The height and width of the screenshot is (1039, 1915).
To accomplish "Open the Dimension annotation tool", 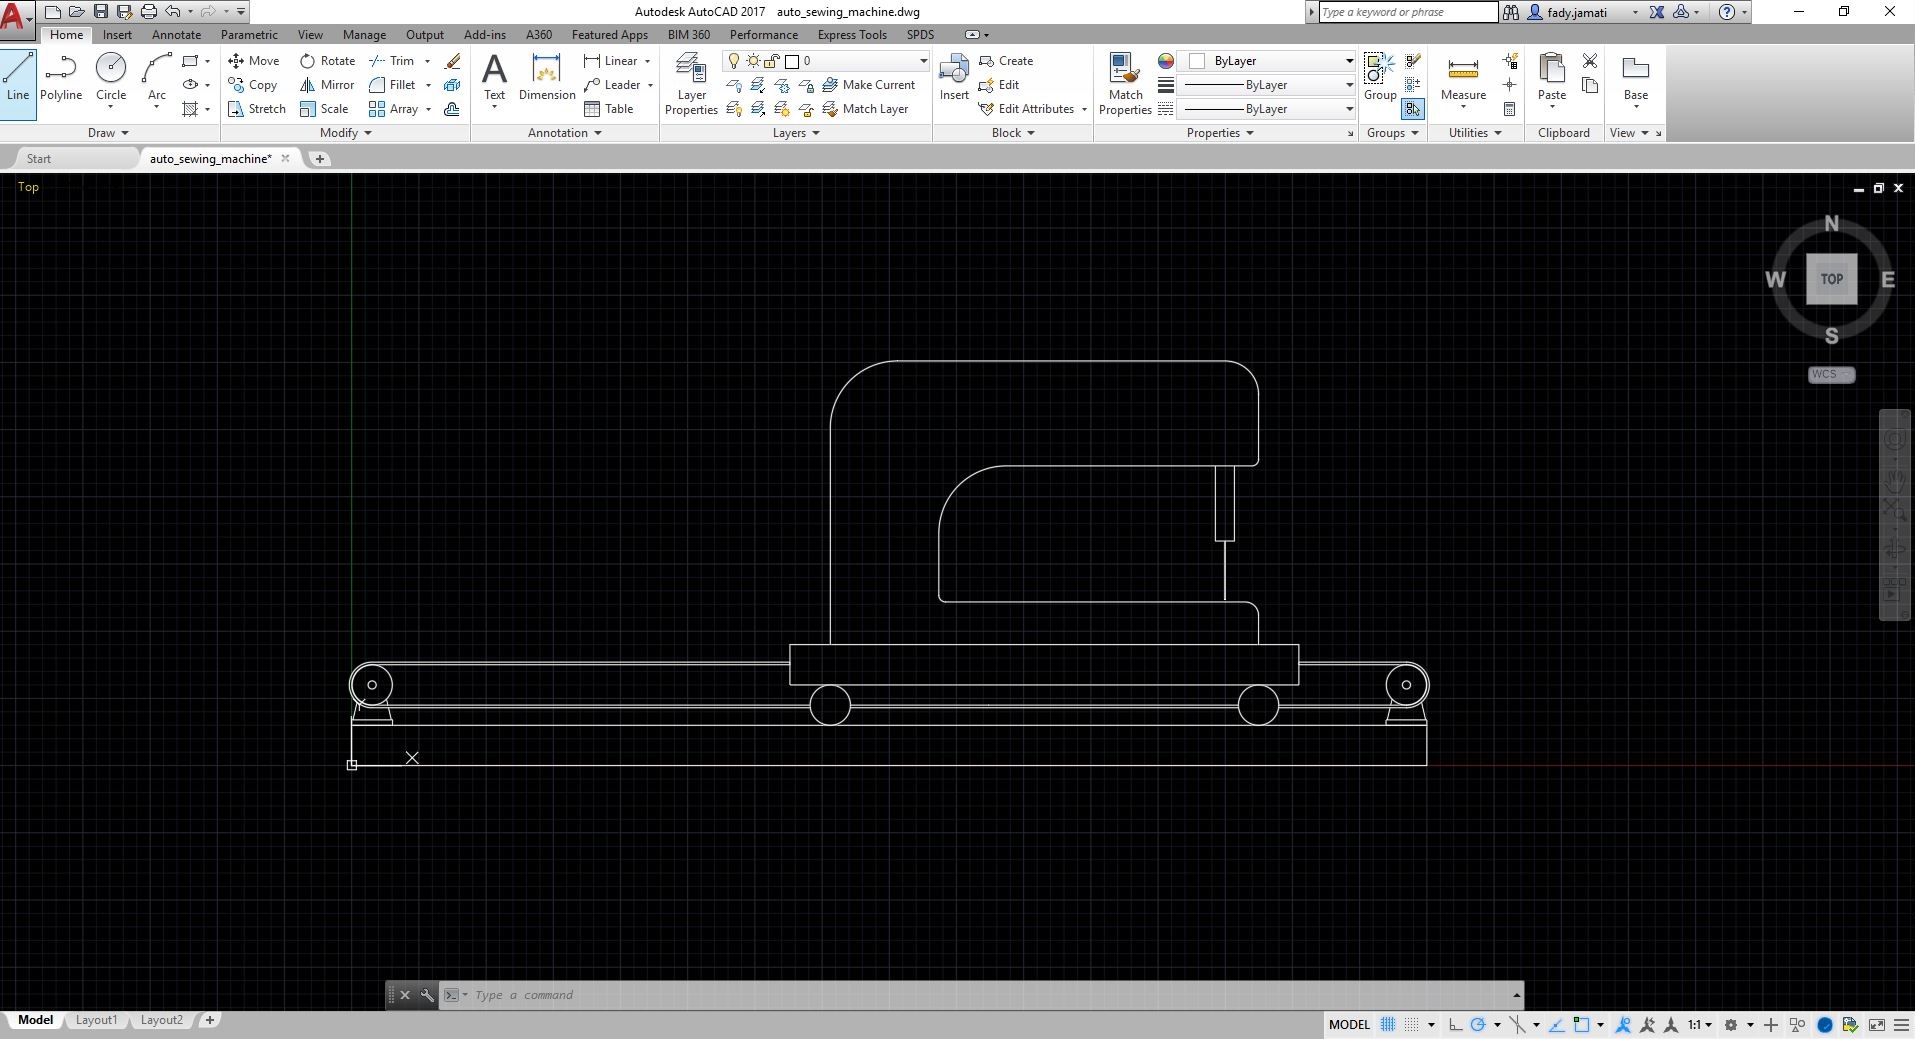I will [x=546, y=78].
